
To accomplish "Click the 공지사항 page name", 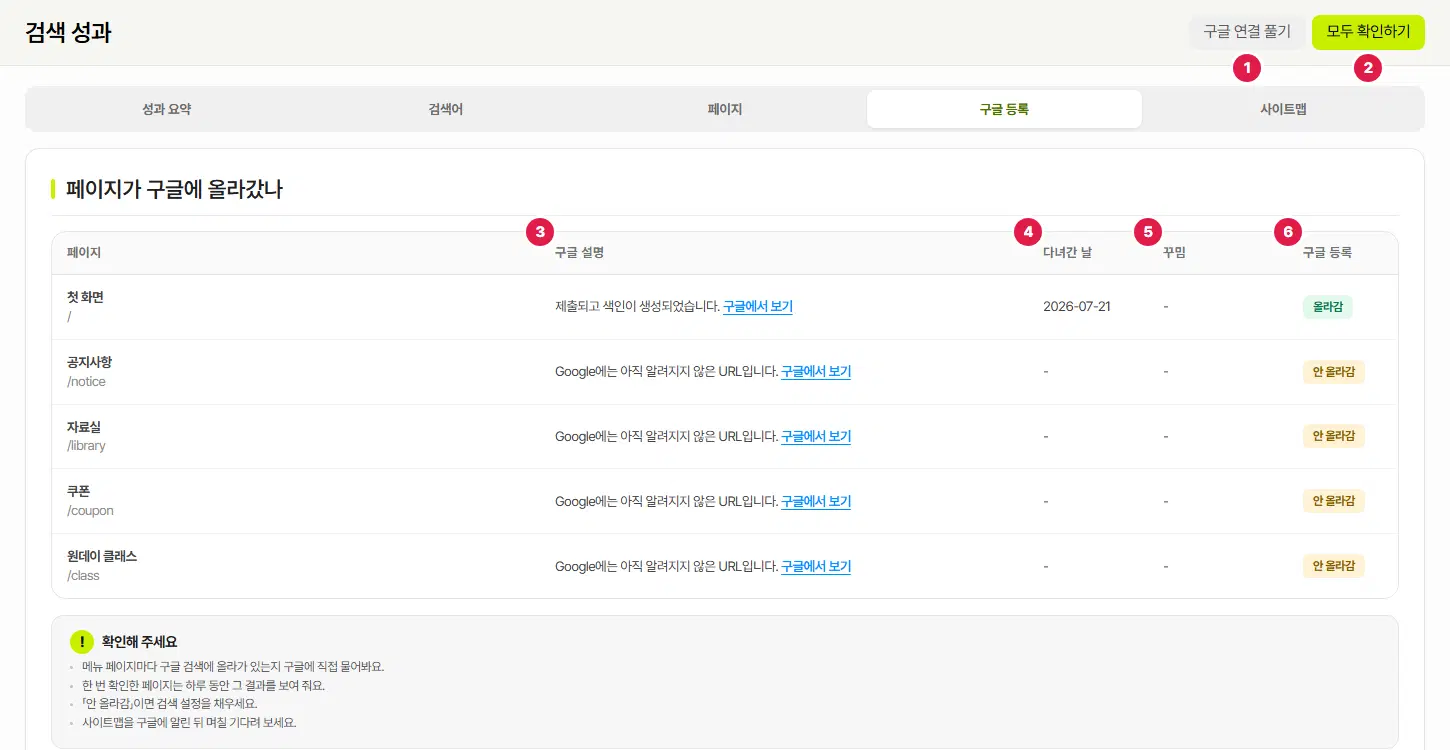I will pyautogui.click(x=89, y=362).
